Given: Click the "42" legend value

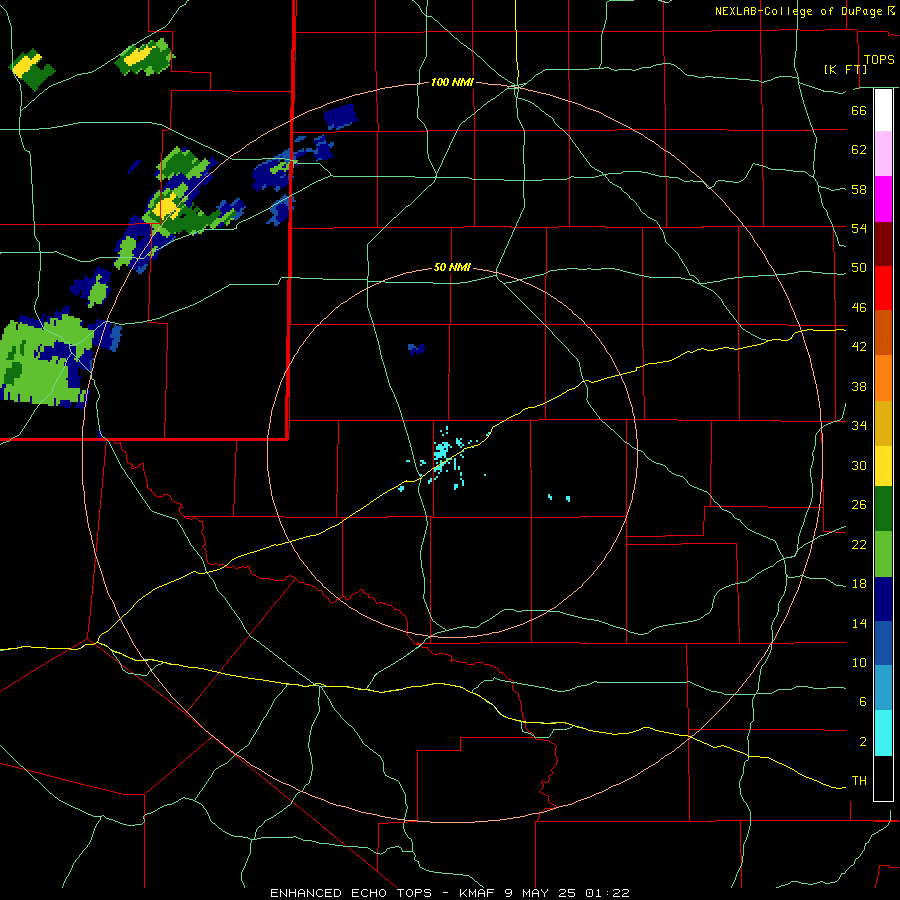Looking at the screenshot, I should 859,347.
